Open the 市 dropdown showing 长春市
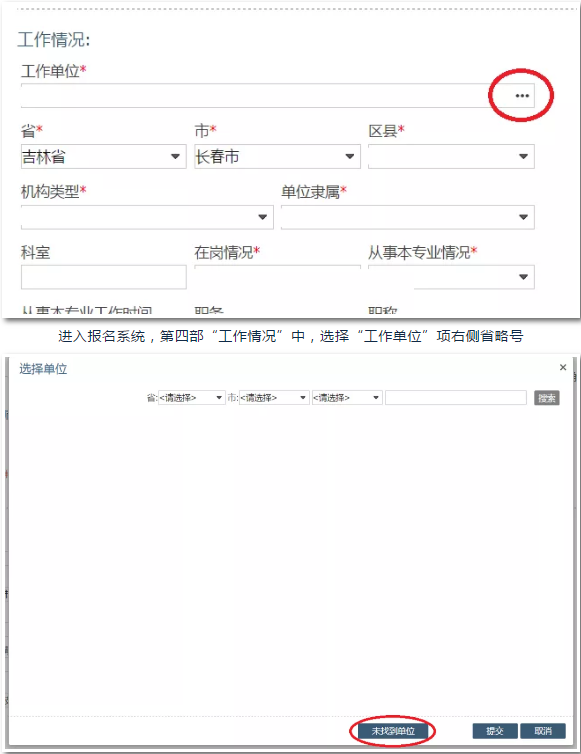 pyautogui.click(x=278, y=156)
